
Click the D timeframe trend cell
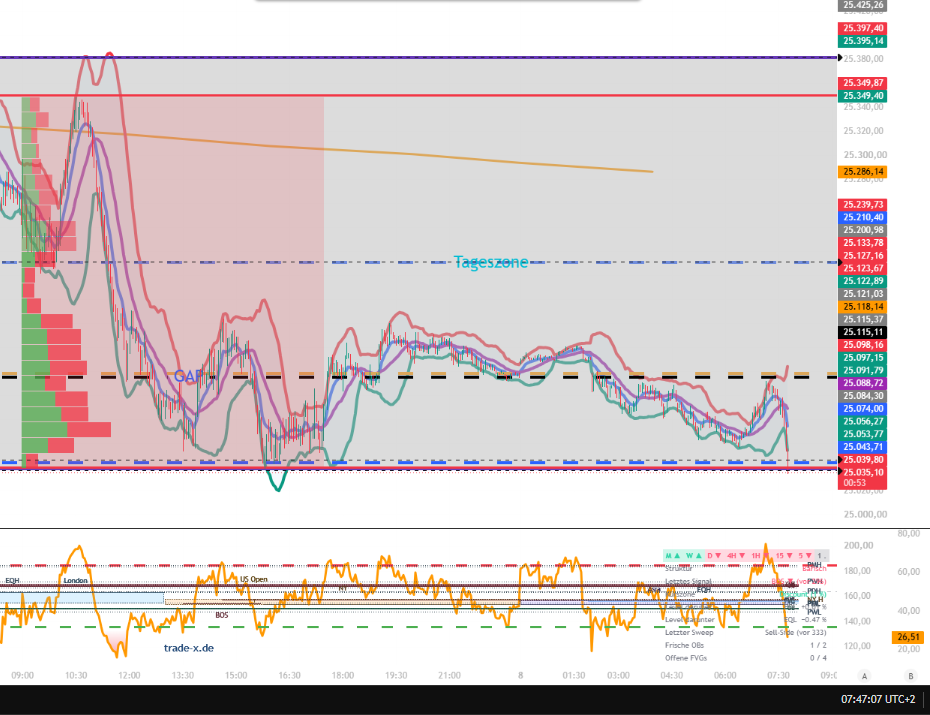click(x=714, y=556)
